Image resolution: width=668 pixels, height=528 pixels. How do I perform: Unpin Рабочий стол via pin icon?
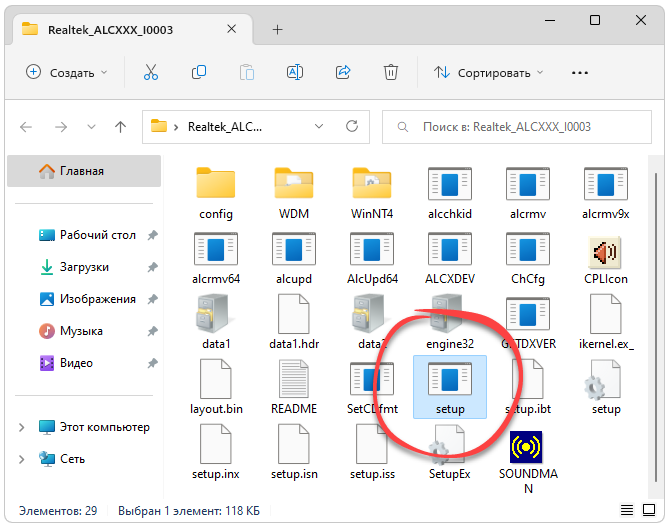153,235
